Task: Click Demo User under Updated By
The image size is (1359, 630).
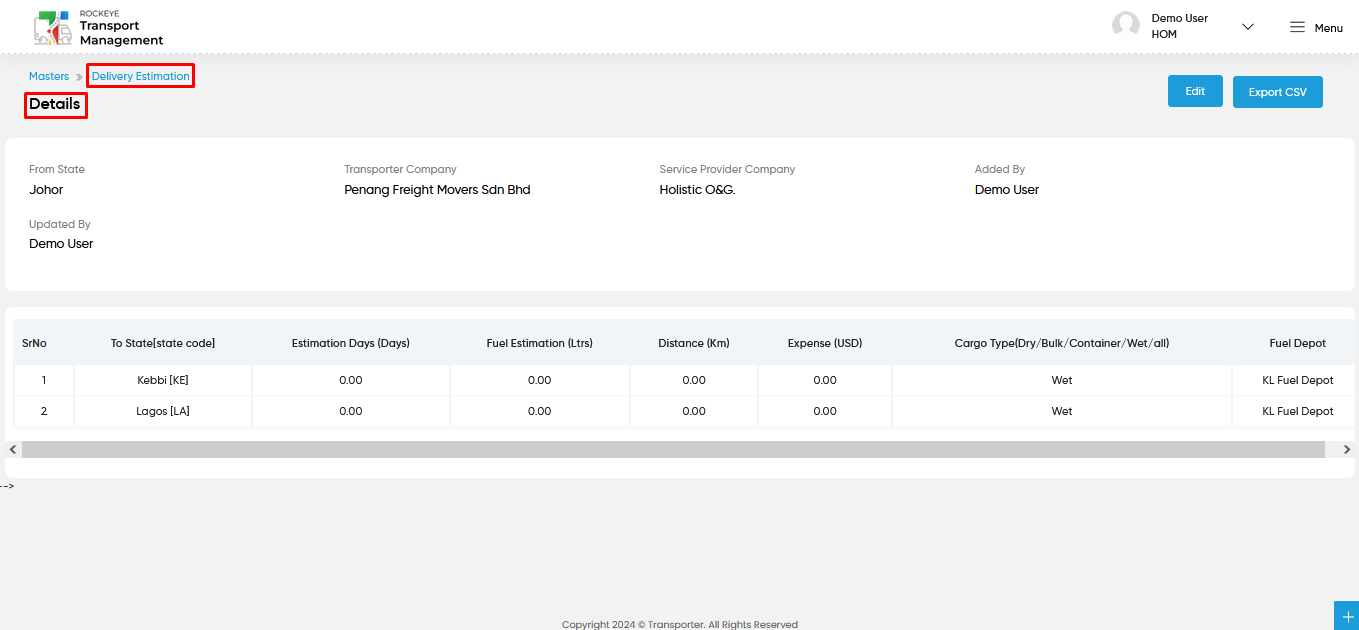Action: point(61,243)
